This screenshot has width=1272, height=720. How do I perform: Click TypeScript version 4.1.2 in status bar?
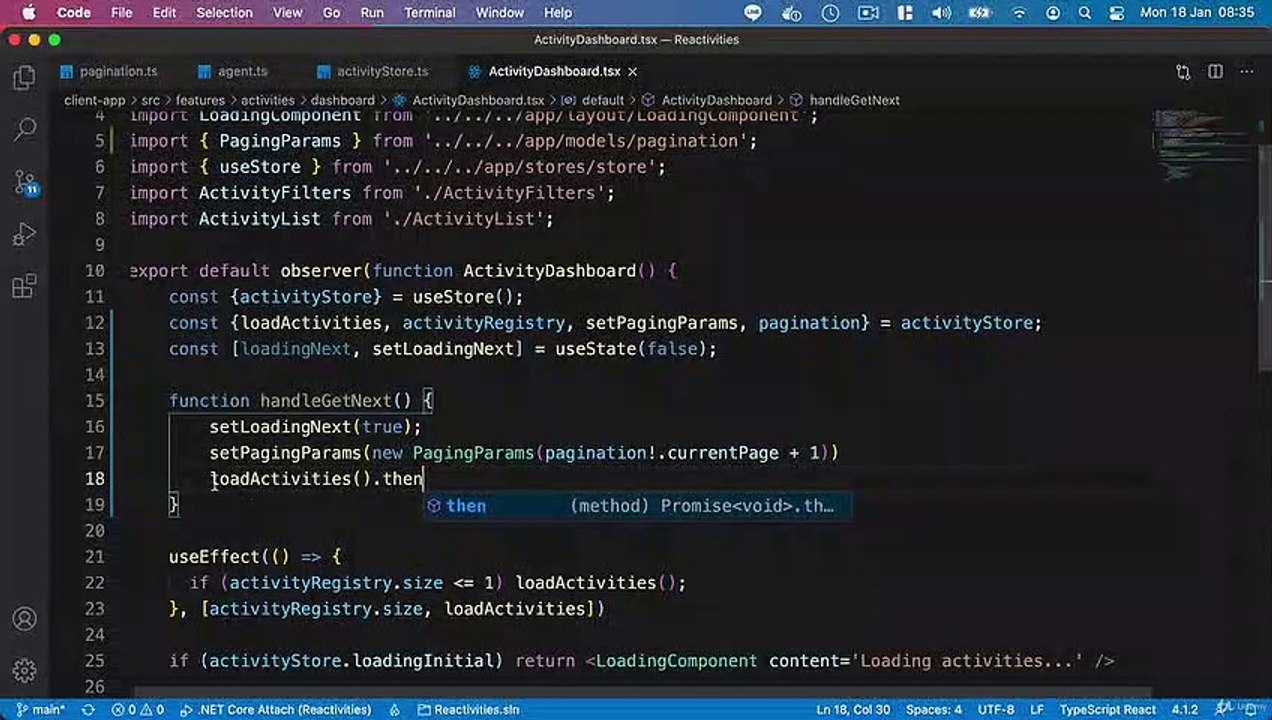(x=1183, y=710)
